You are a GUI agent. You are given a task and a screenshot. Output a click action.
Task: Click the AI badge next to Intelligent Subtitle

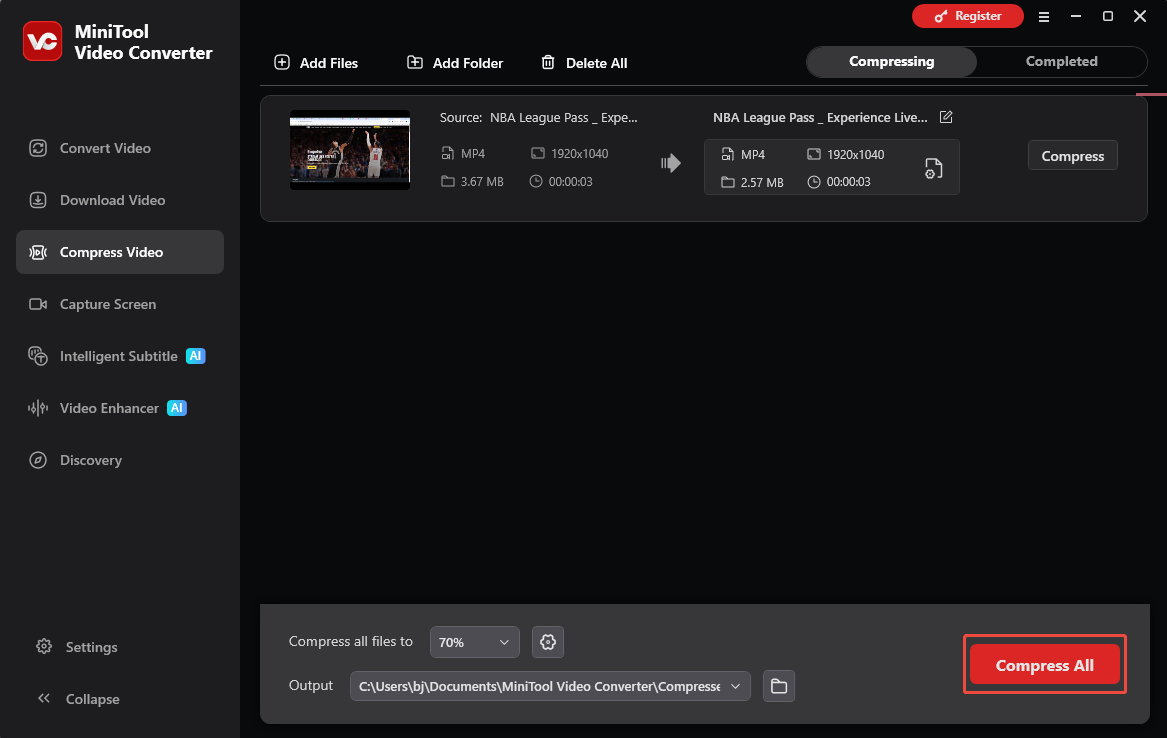pyautogui.click(x=196, y=356)
